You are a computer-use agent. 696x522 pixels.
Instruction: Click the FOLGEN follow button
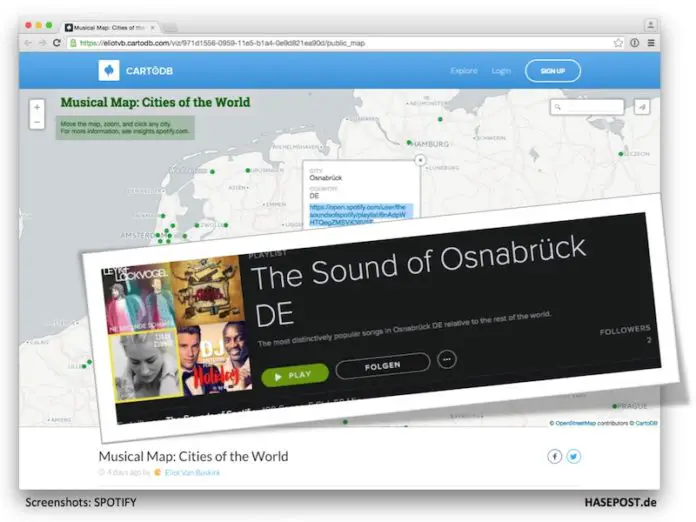coord(383,366)
